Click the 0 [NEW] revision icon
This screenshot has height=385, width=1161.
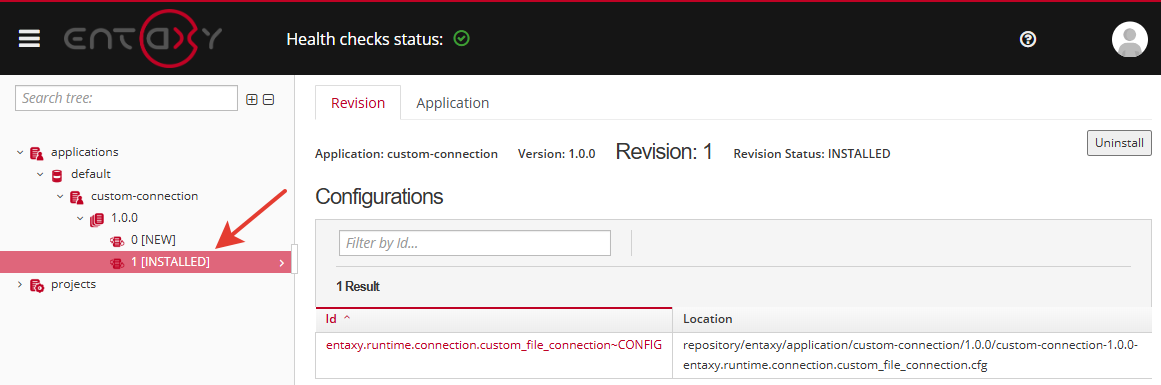[116, 241]
